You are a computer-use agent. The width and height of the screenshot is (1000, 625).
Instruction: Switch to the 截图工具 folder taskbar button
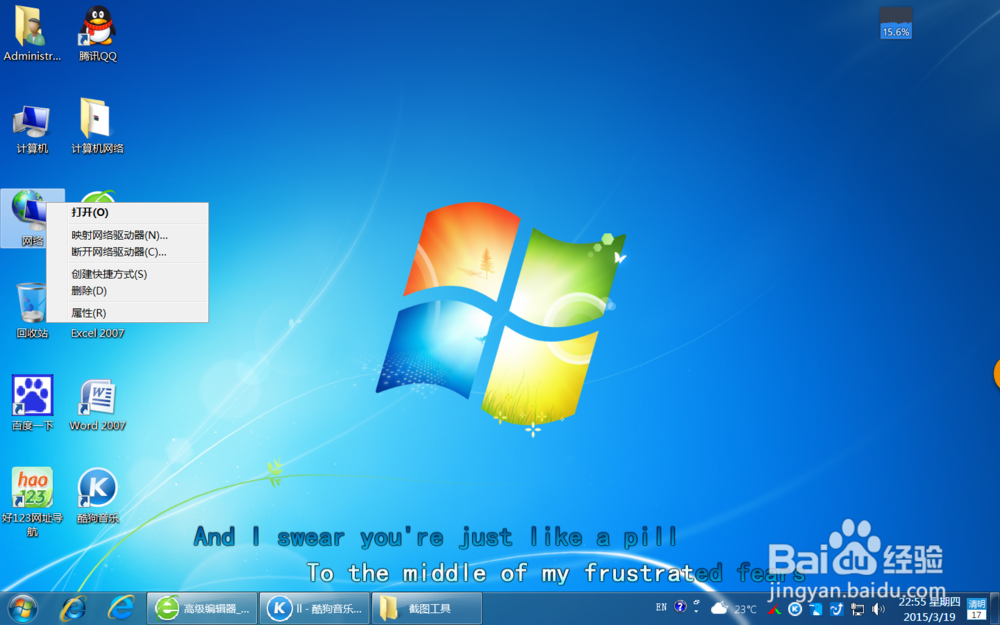[x=427, y=608]
